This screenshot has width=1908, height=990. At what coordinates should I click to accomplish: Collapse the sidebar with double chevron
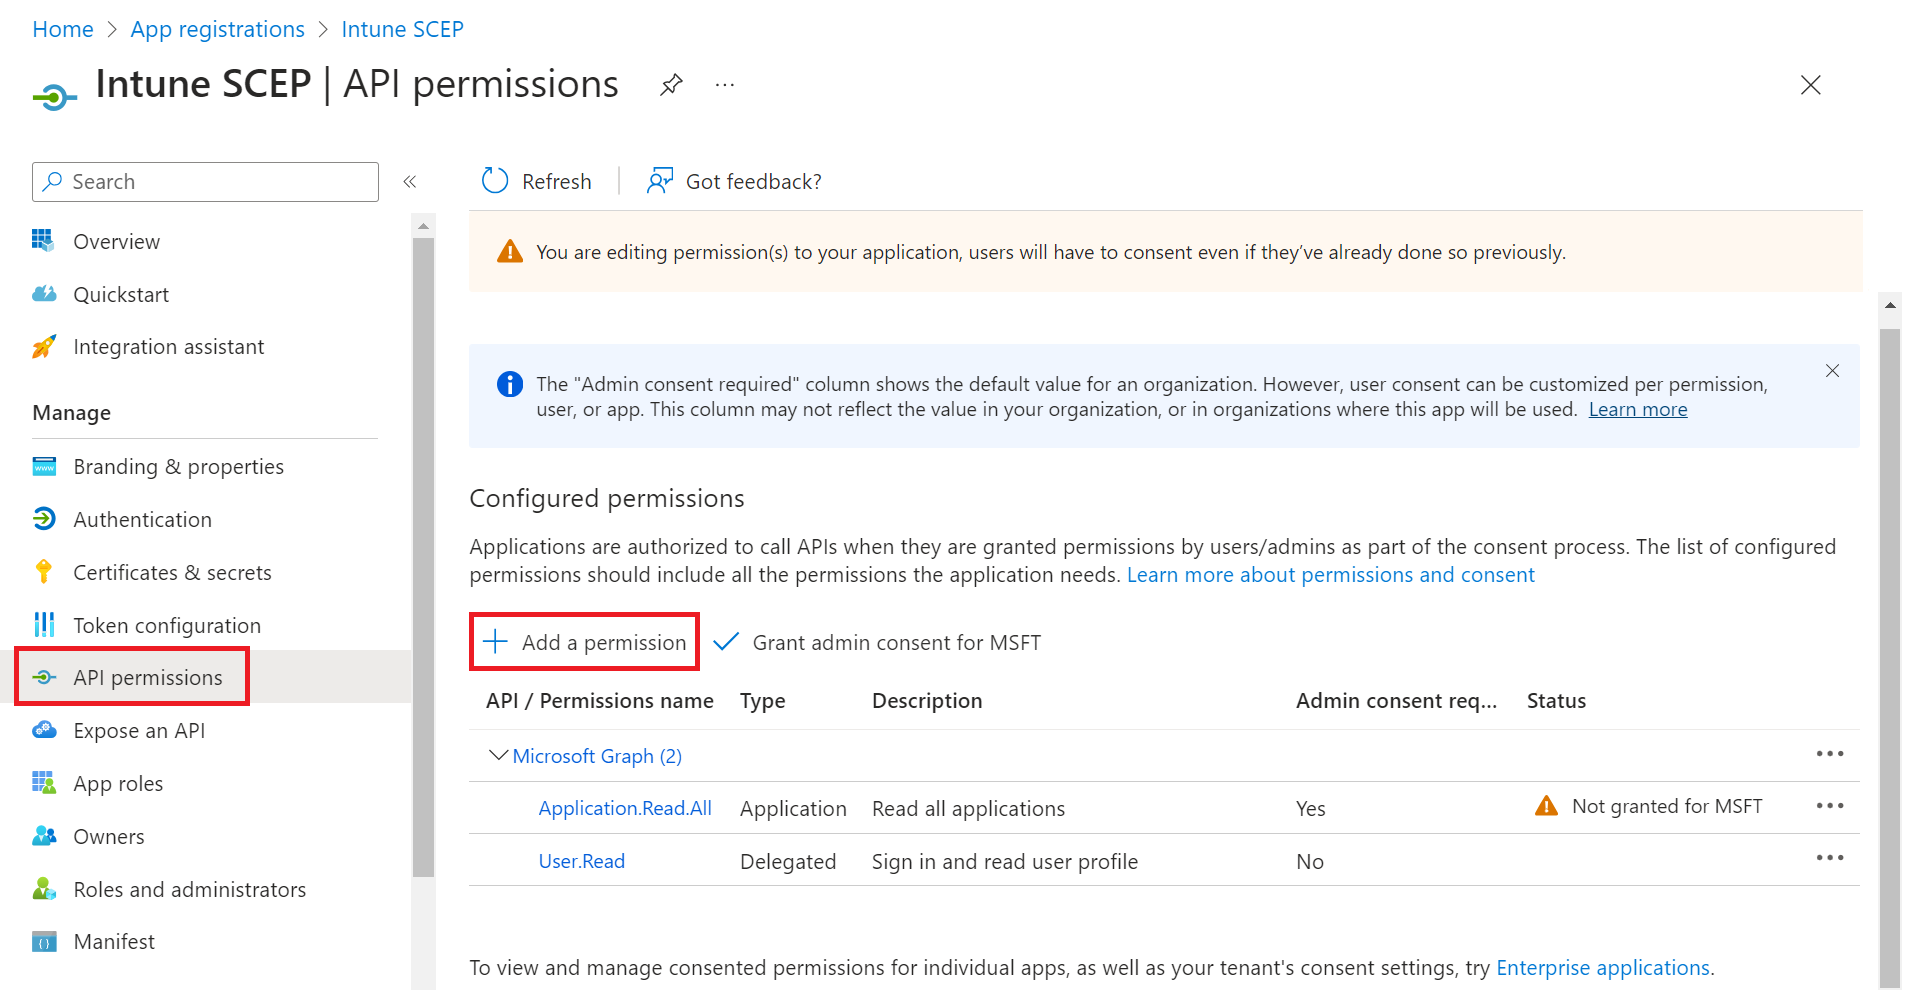tap(409, 181)
